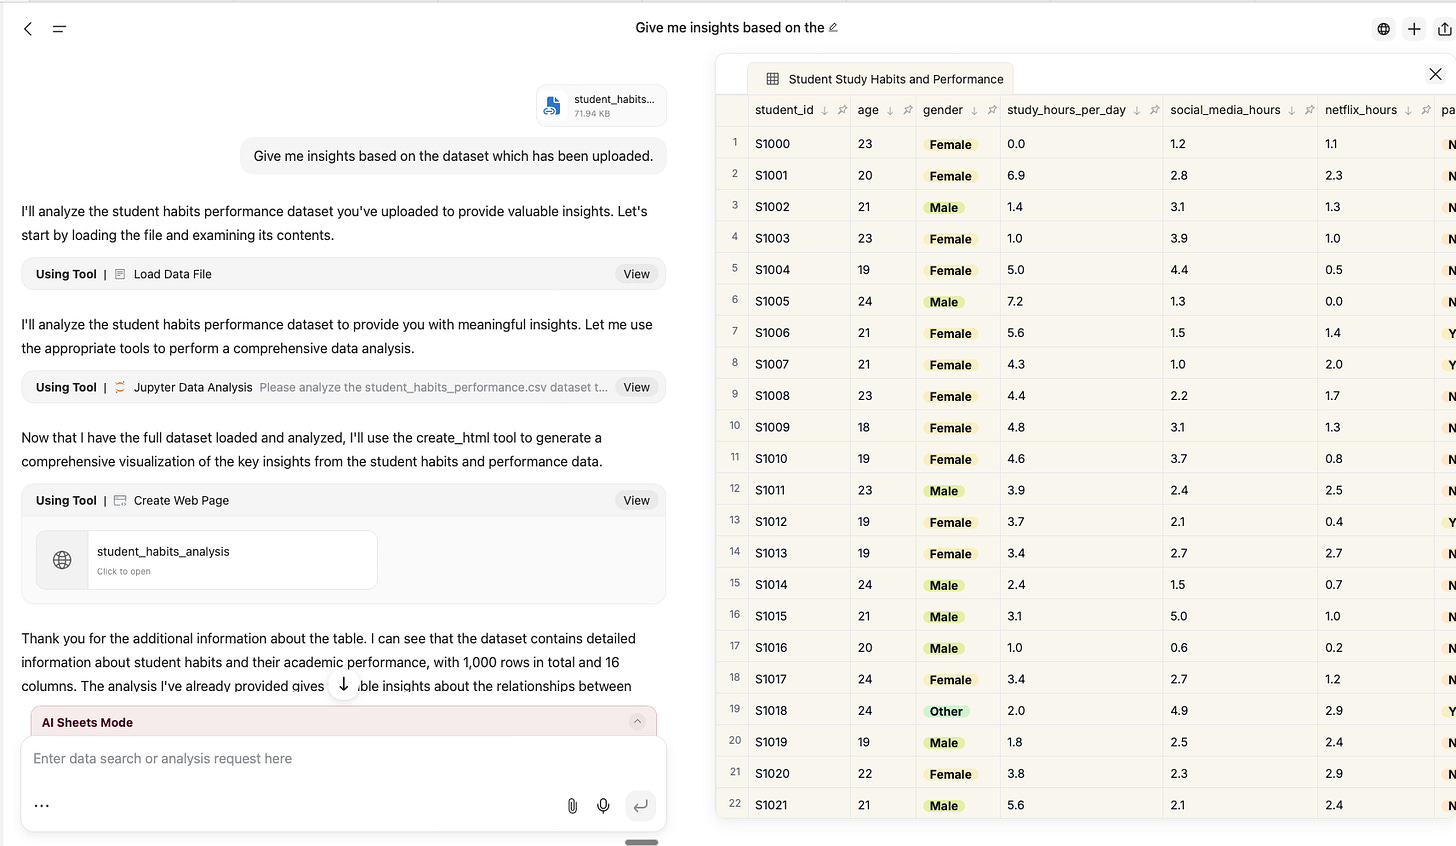Attach a file with the paperclip icon
Viewport: 1456px width, 846px height.
pyautogui.click(x=572, y=805)
